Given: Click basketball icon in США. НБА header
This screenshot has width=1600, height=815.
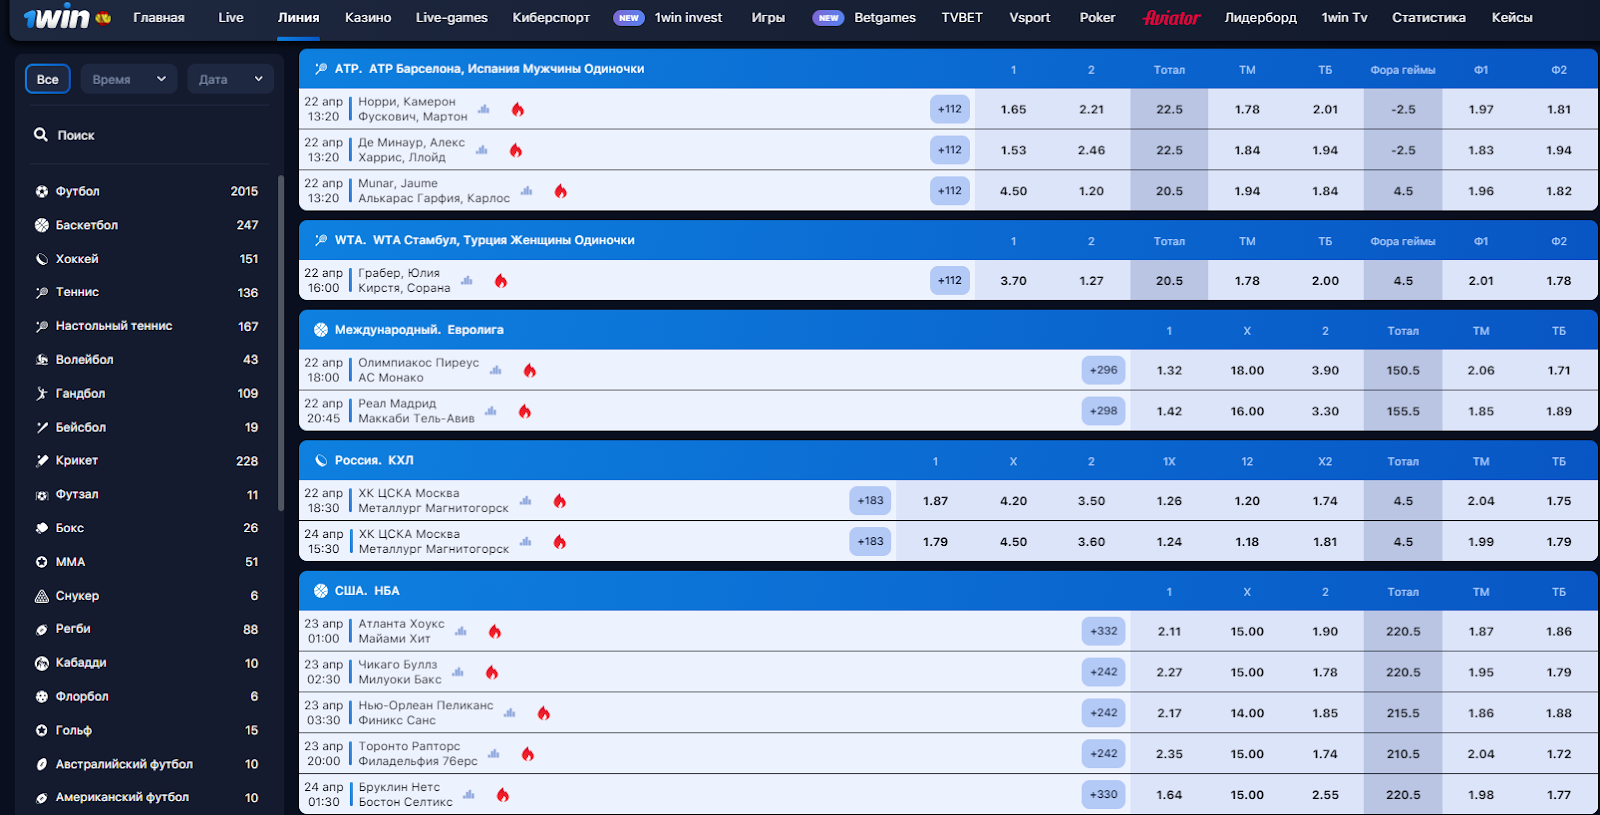Looking at the screenshot, I should [x=321, y=591].
